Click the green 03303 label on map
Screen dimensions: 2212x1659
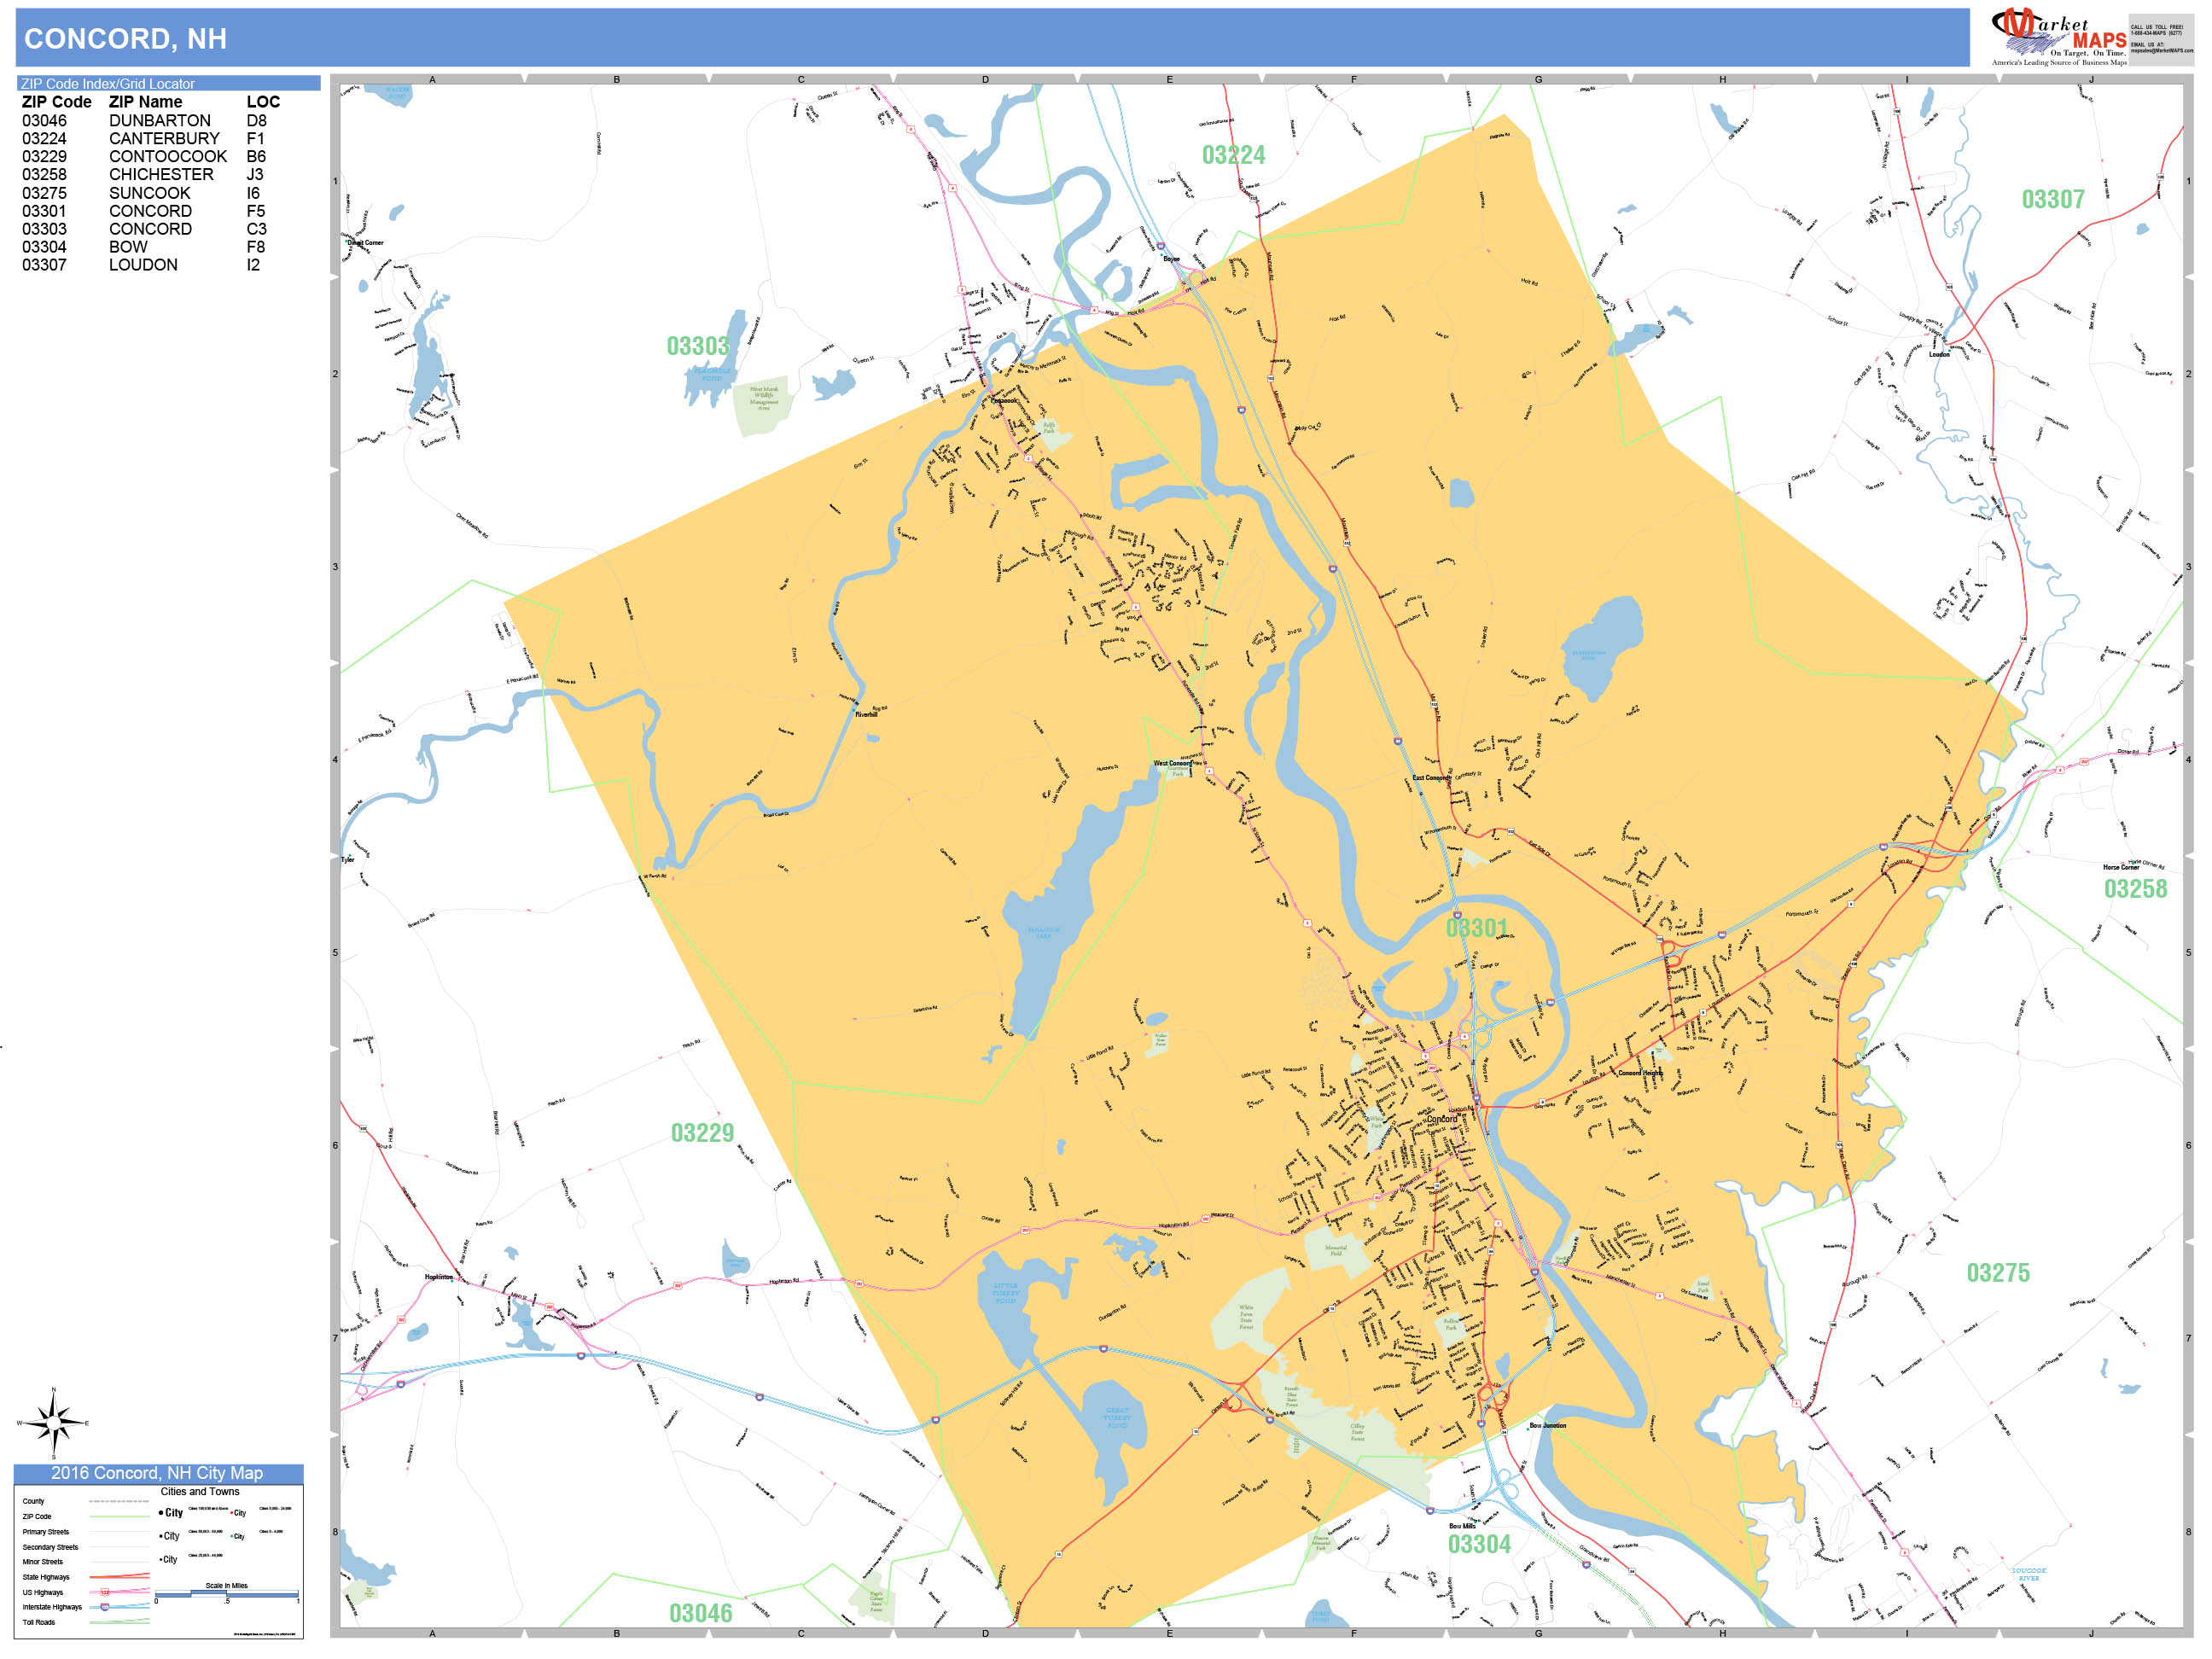698,346
